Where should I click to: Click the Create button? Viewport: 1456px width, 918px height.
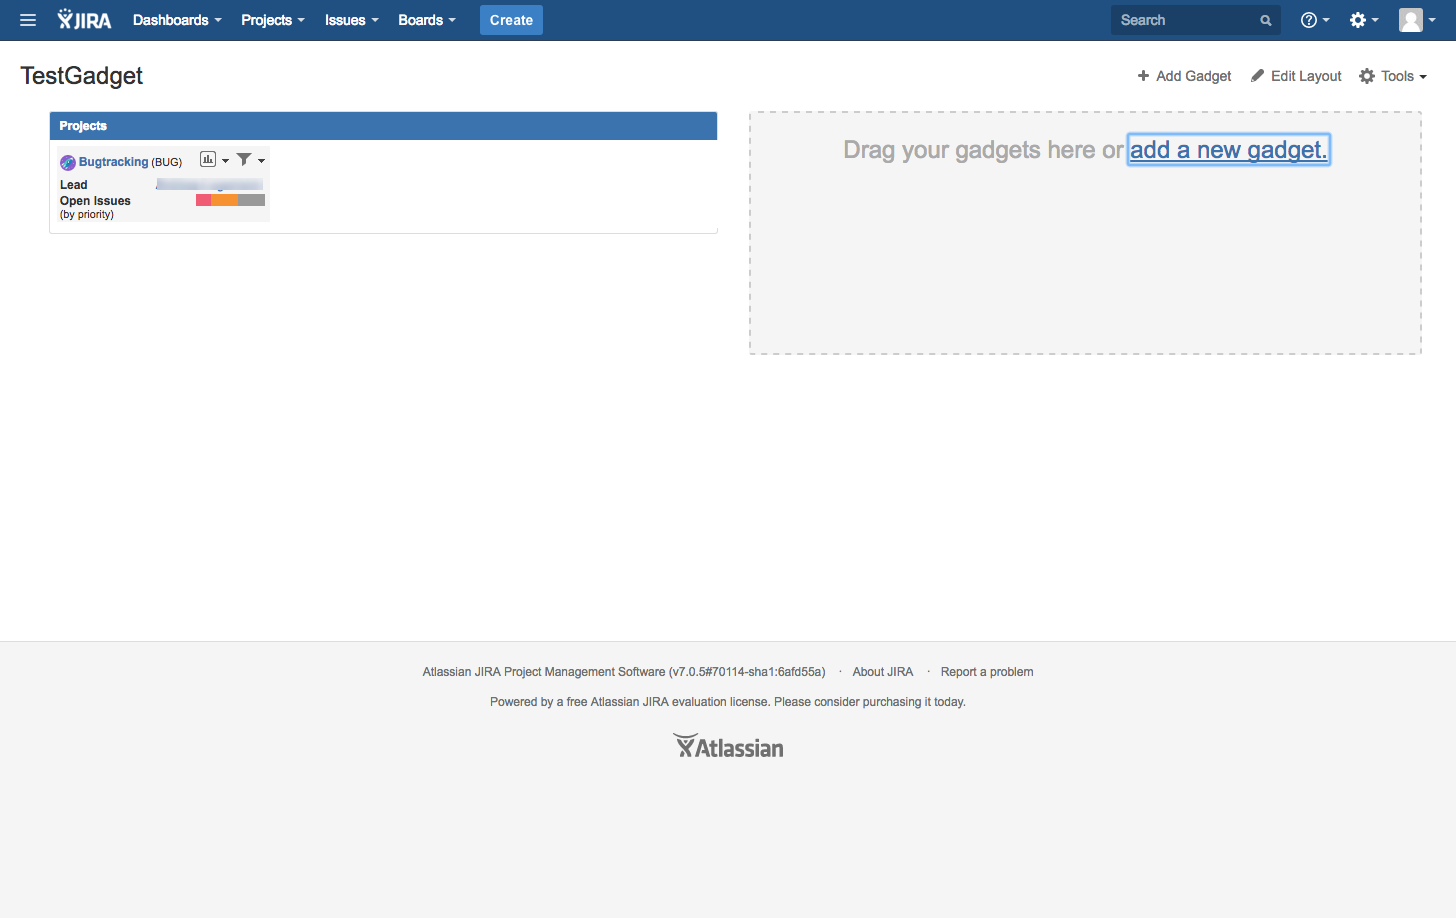click(x=511, y=20)
